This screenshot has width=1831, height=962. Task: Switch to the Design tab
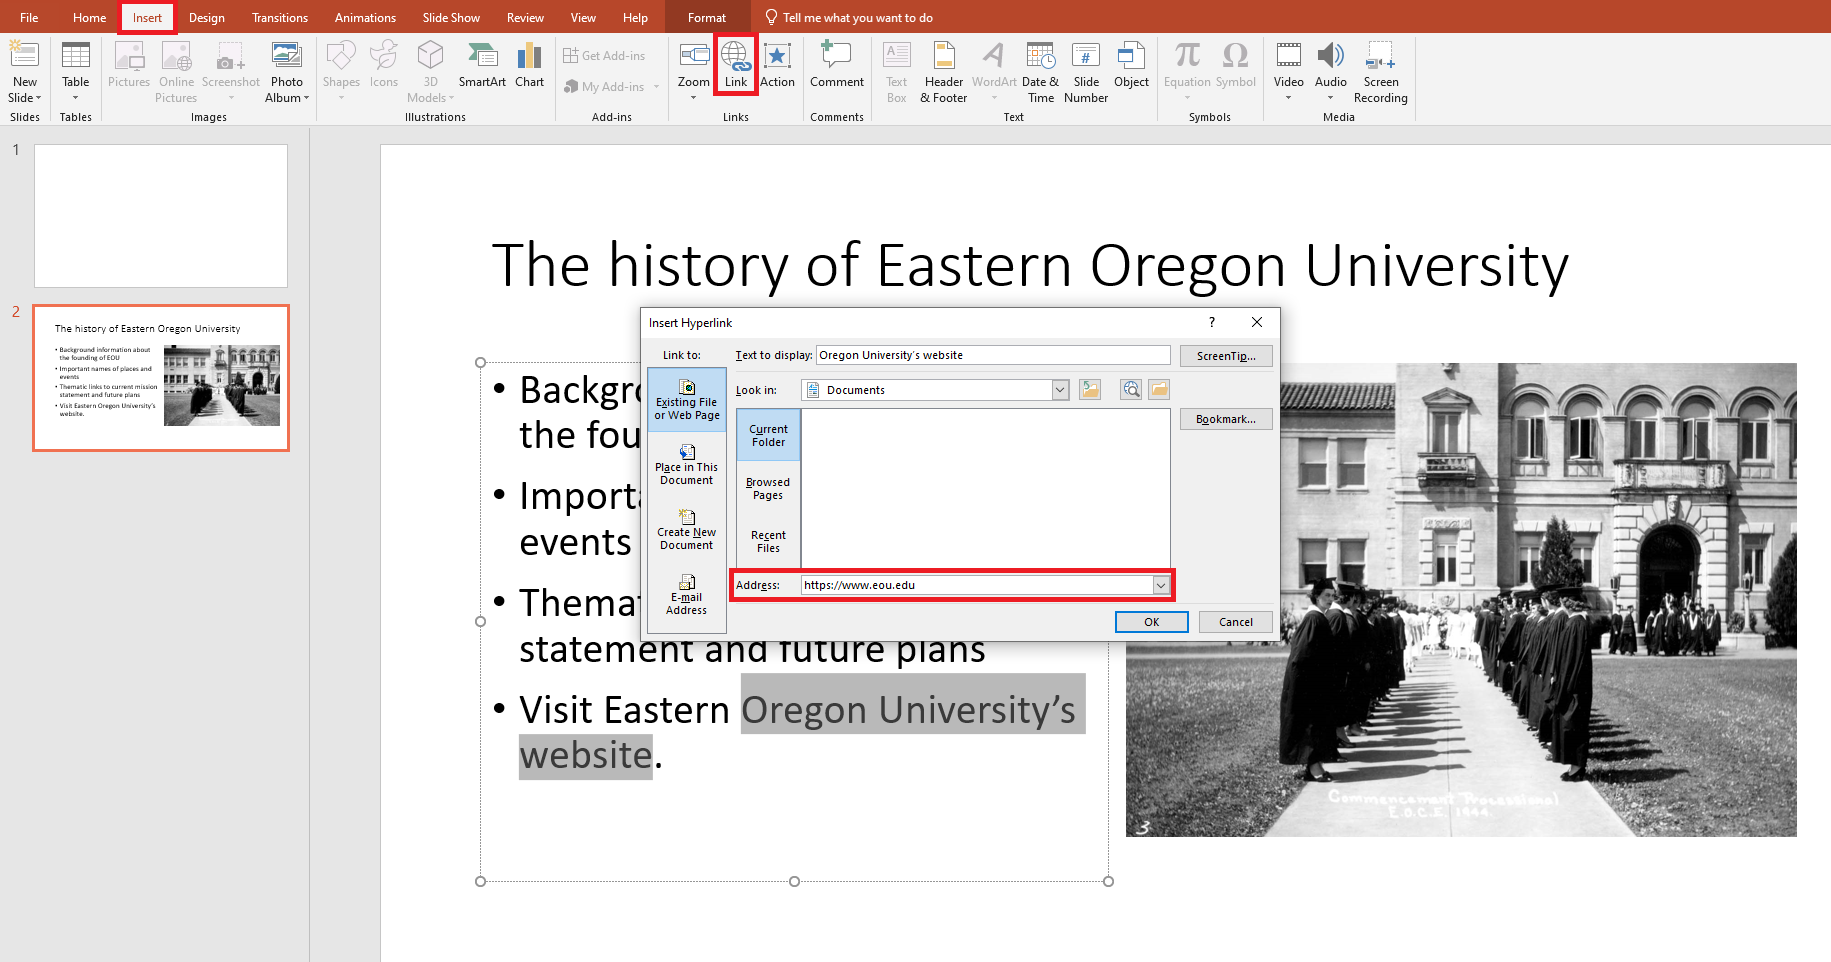[206, 17]
